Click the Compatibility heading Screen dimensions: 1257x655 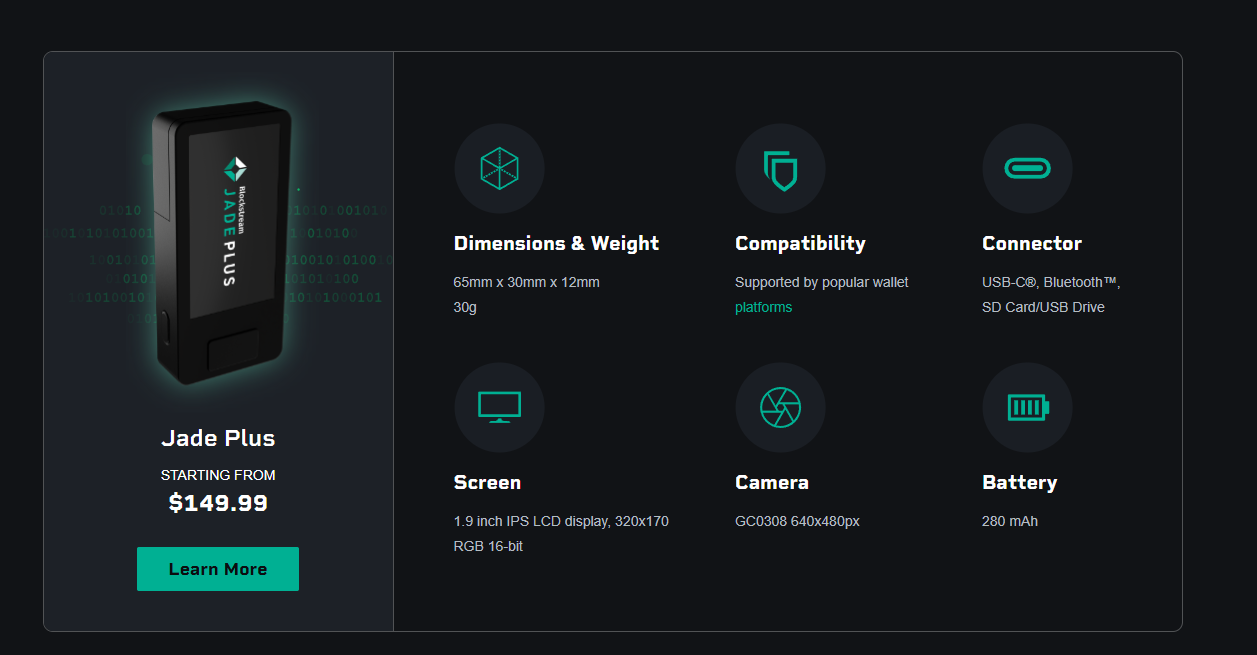(x=800, y=243)
